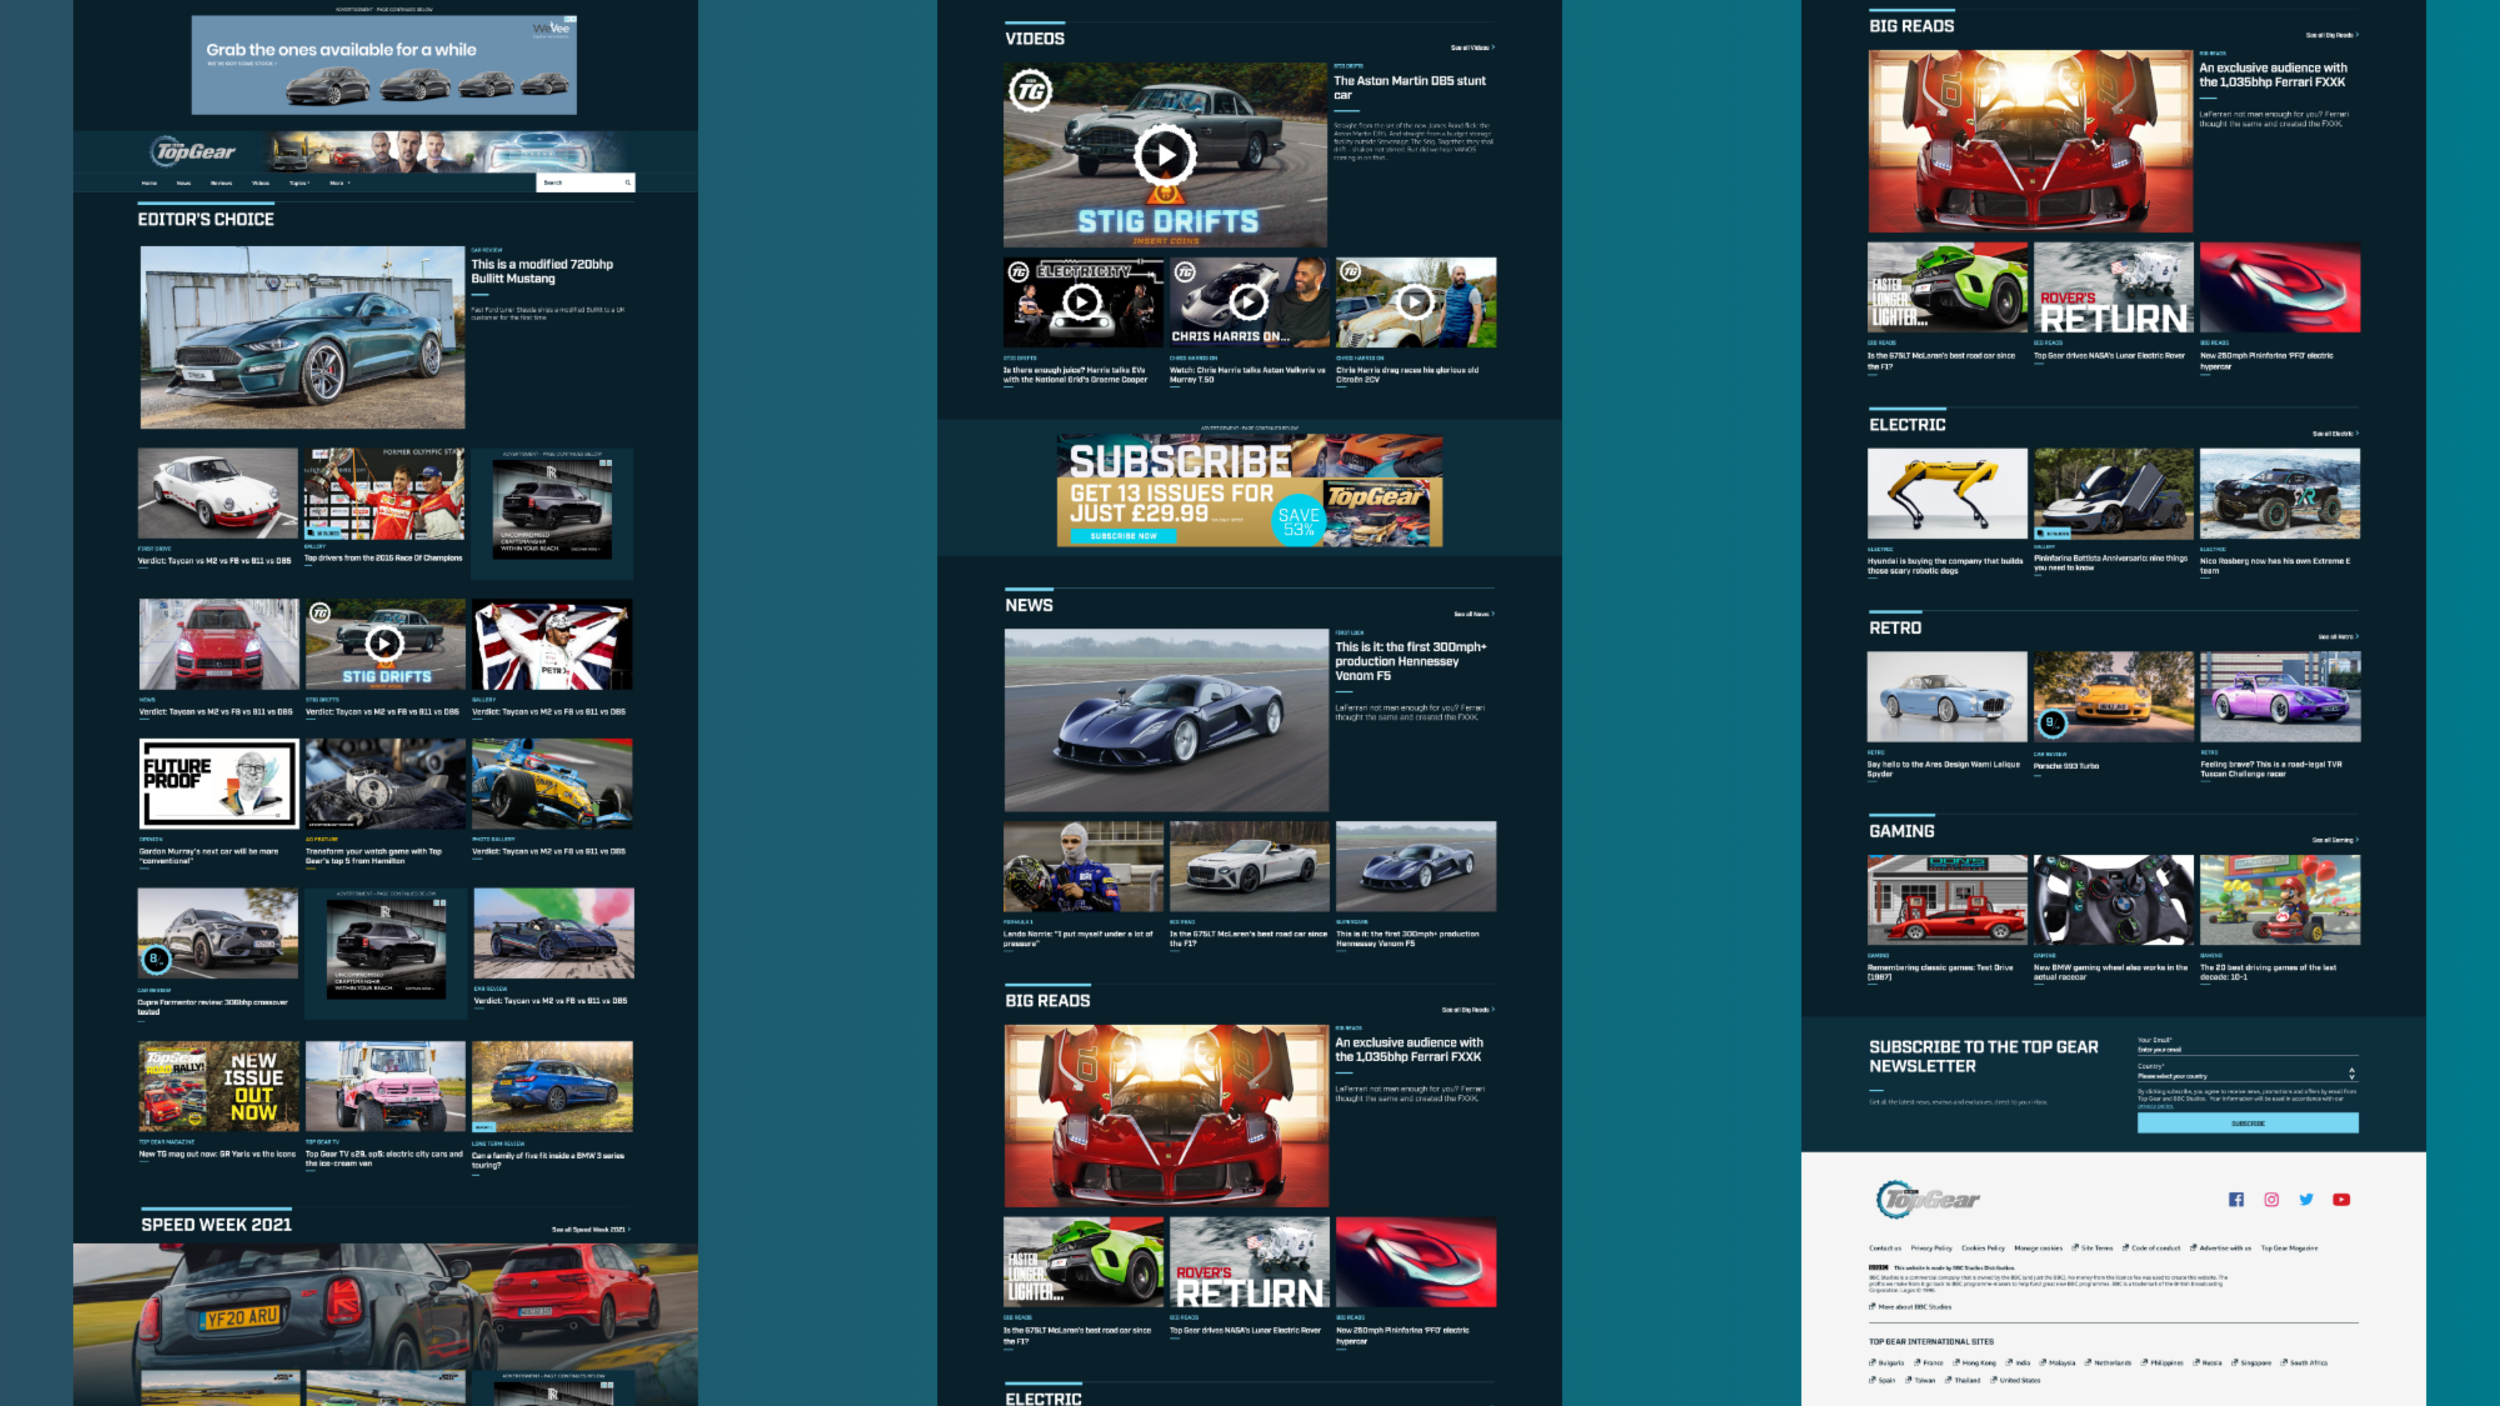Open the Privacy Policy footer link
This screenshot has width=2500, height=1406.
1931,1248
